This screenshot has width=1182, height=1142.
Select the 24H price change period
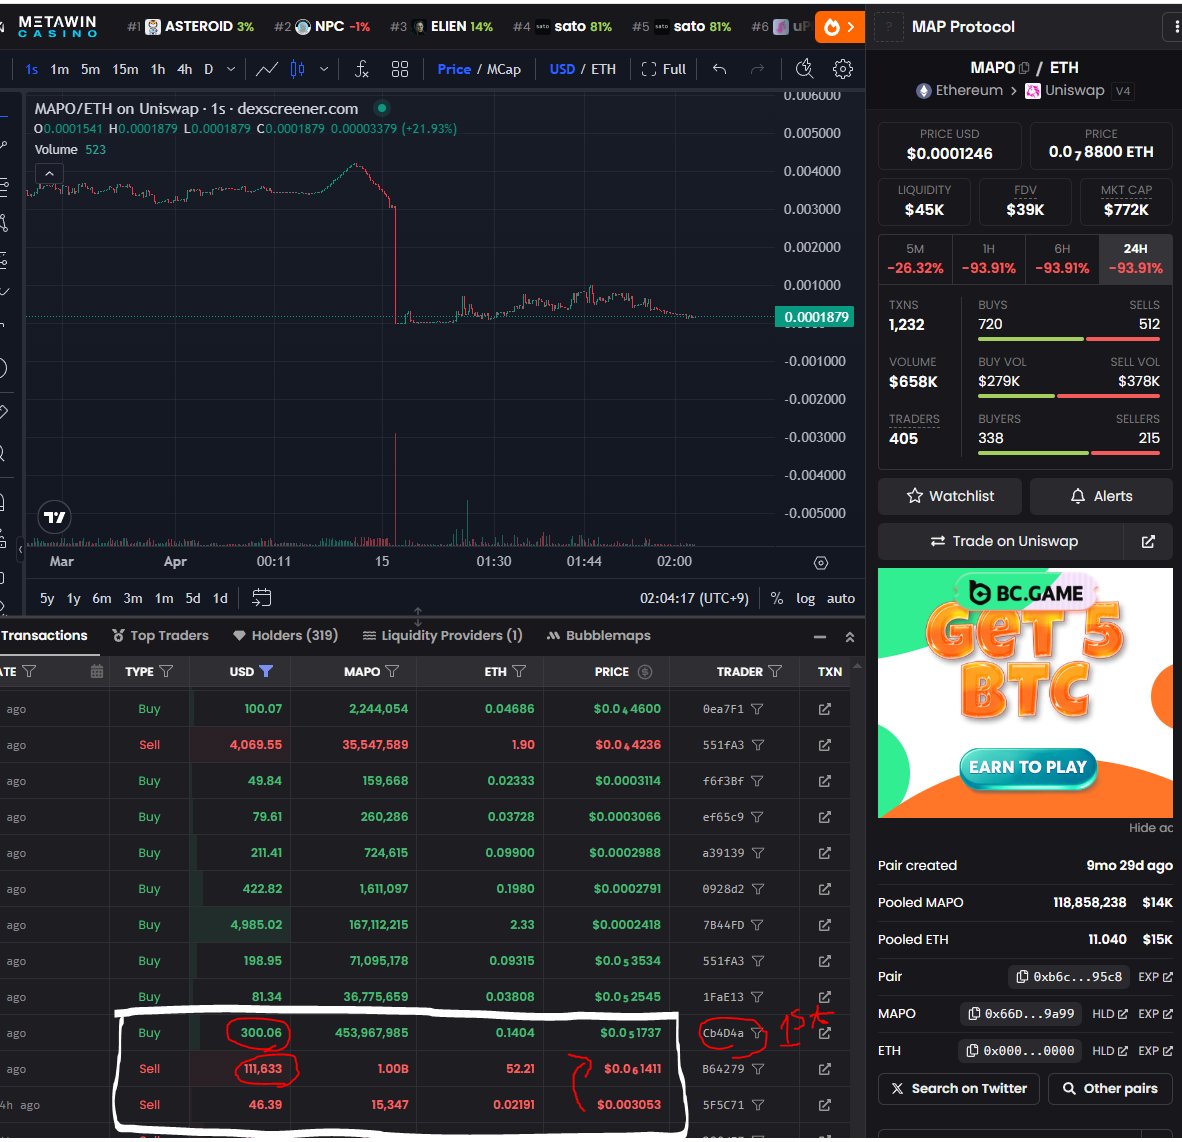click(1135, 259)
